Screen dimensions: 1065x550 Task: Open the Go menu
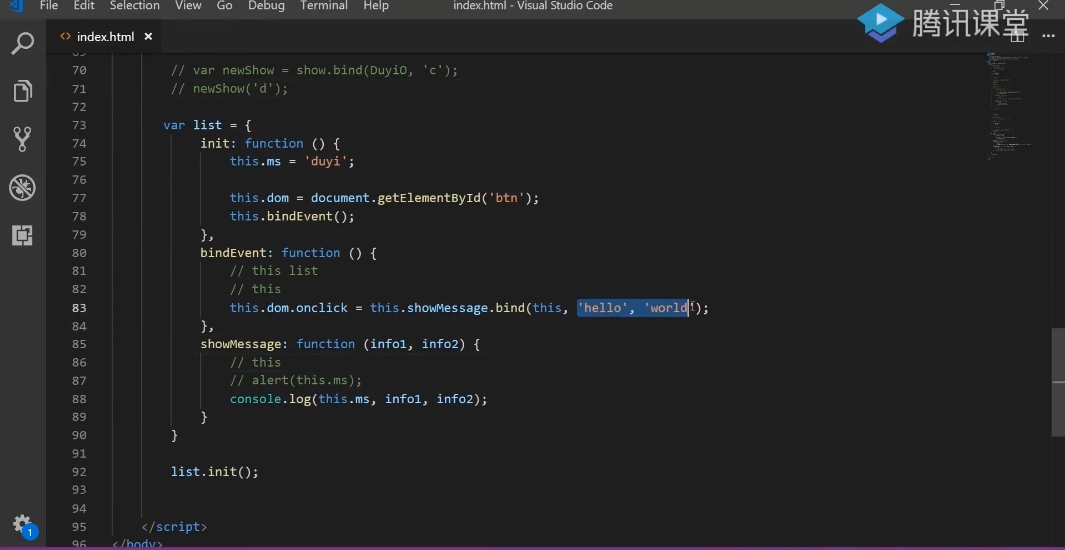pos(225,6)
